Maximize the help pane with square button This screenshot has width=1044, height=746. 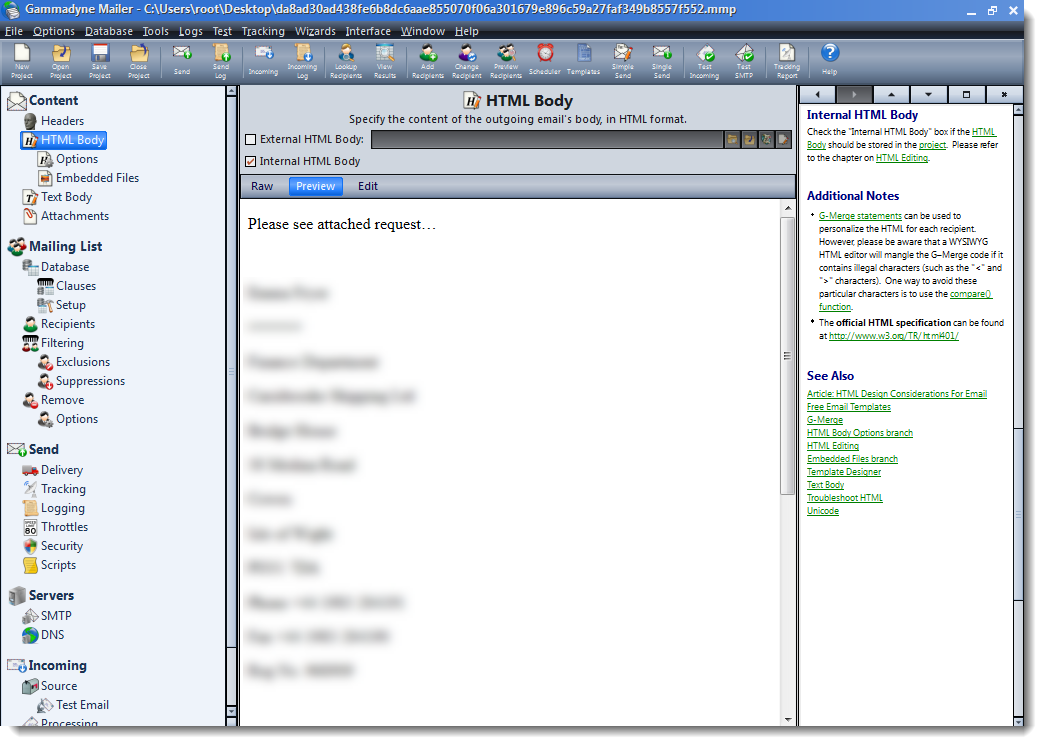pos(966,95)
